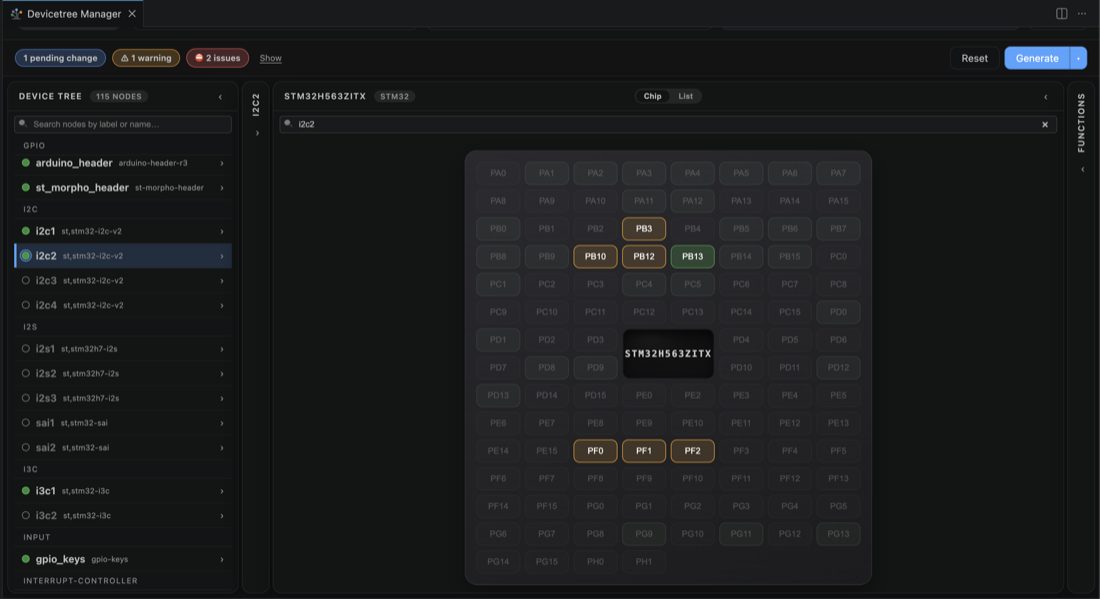Click the STM32 chip family tag
The width and height of the screenshot is (1100, 599).
click(394, 97)
